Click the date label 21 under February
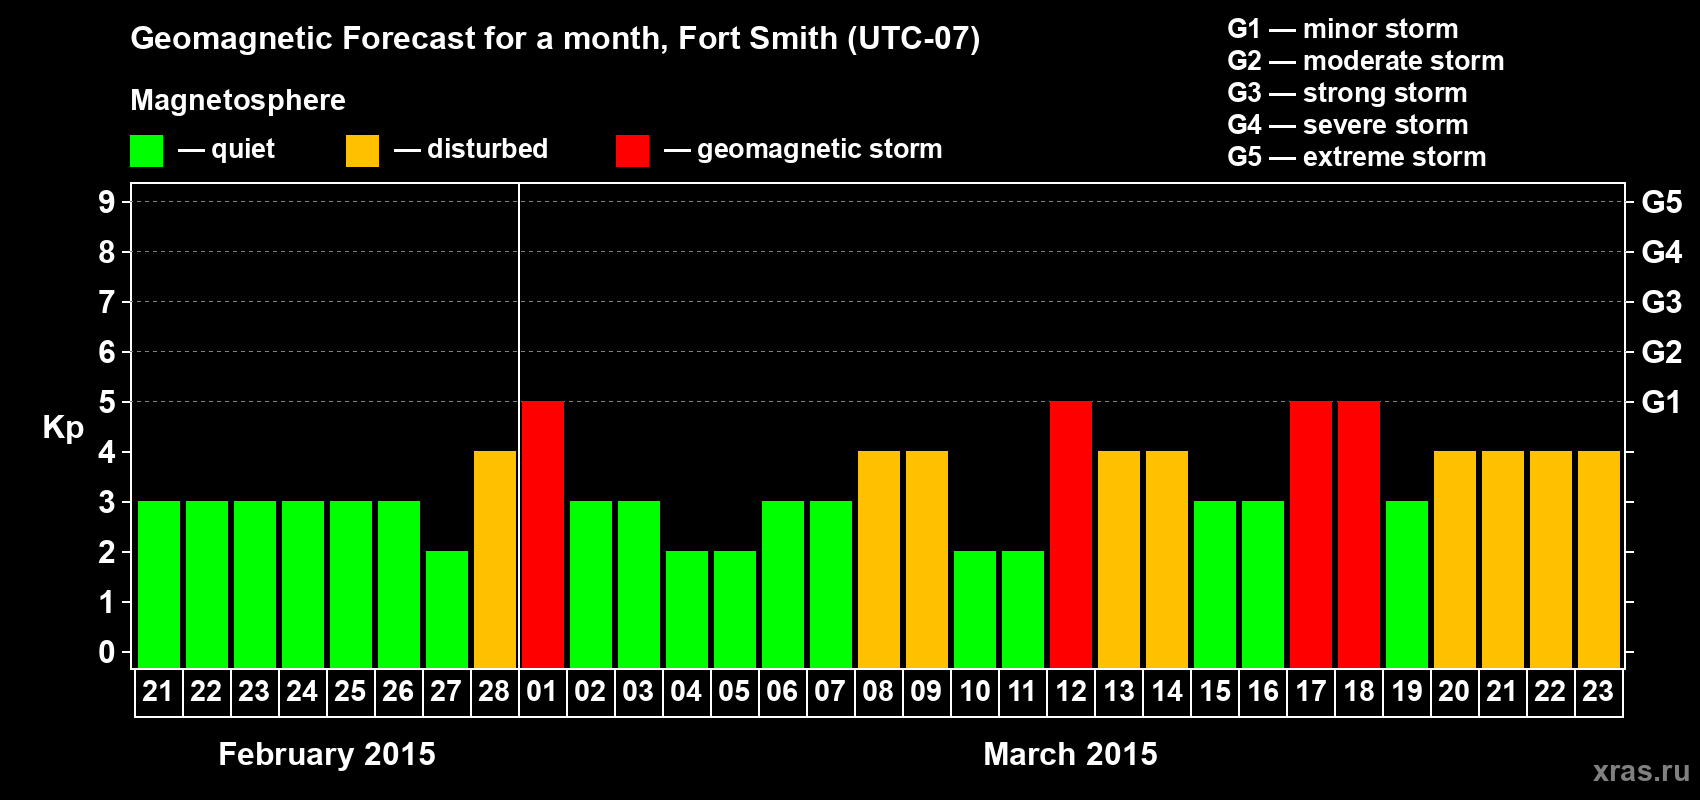Image resolution: width=1700 pixels, height=800 pixels. point(158,691)
